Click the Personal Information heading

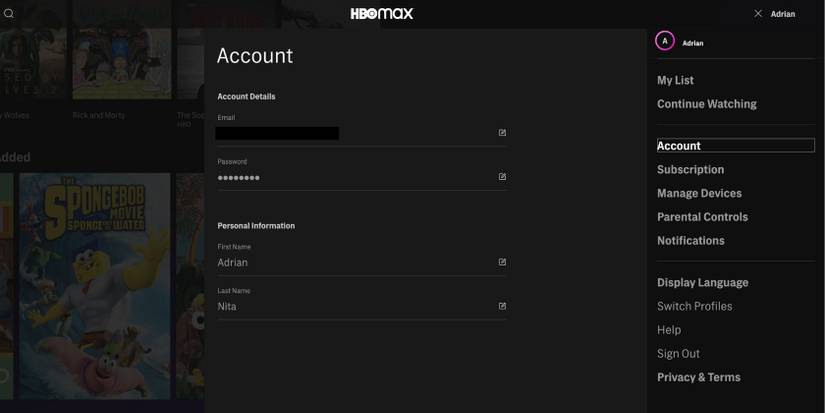point(256,226)
